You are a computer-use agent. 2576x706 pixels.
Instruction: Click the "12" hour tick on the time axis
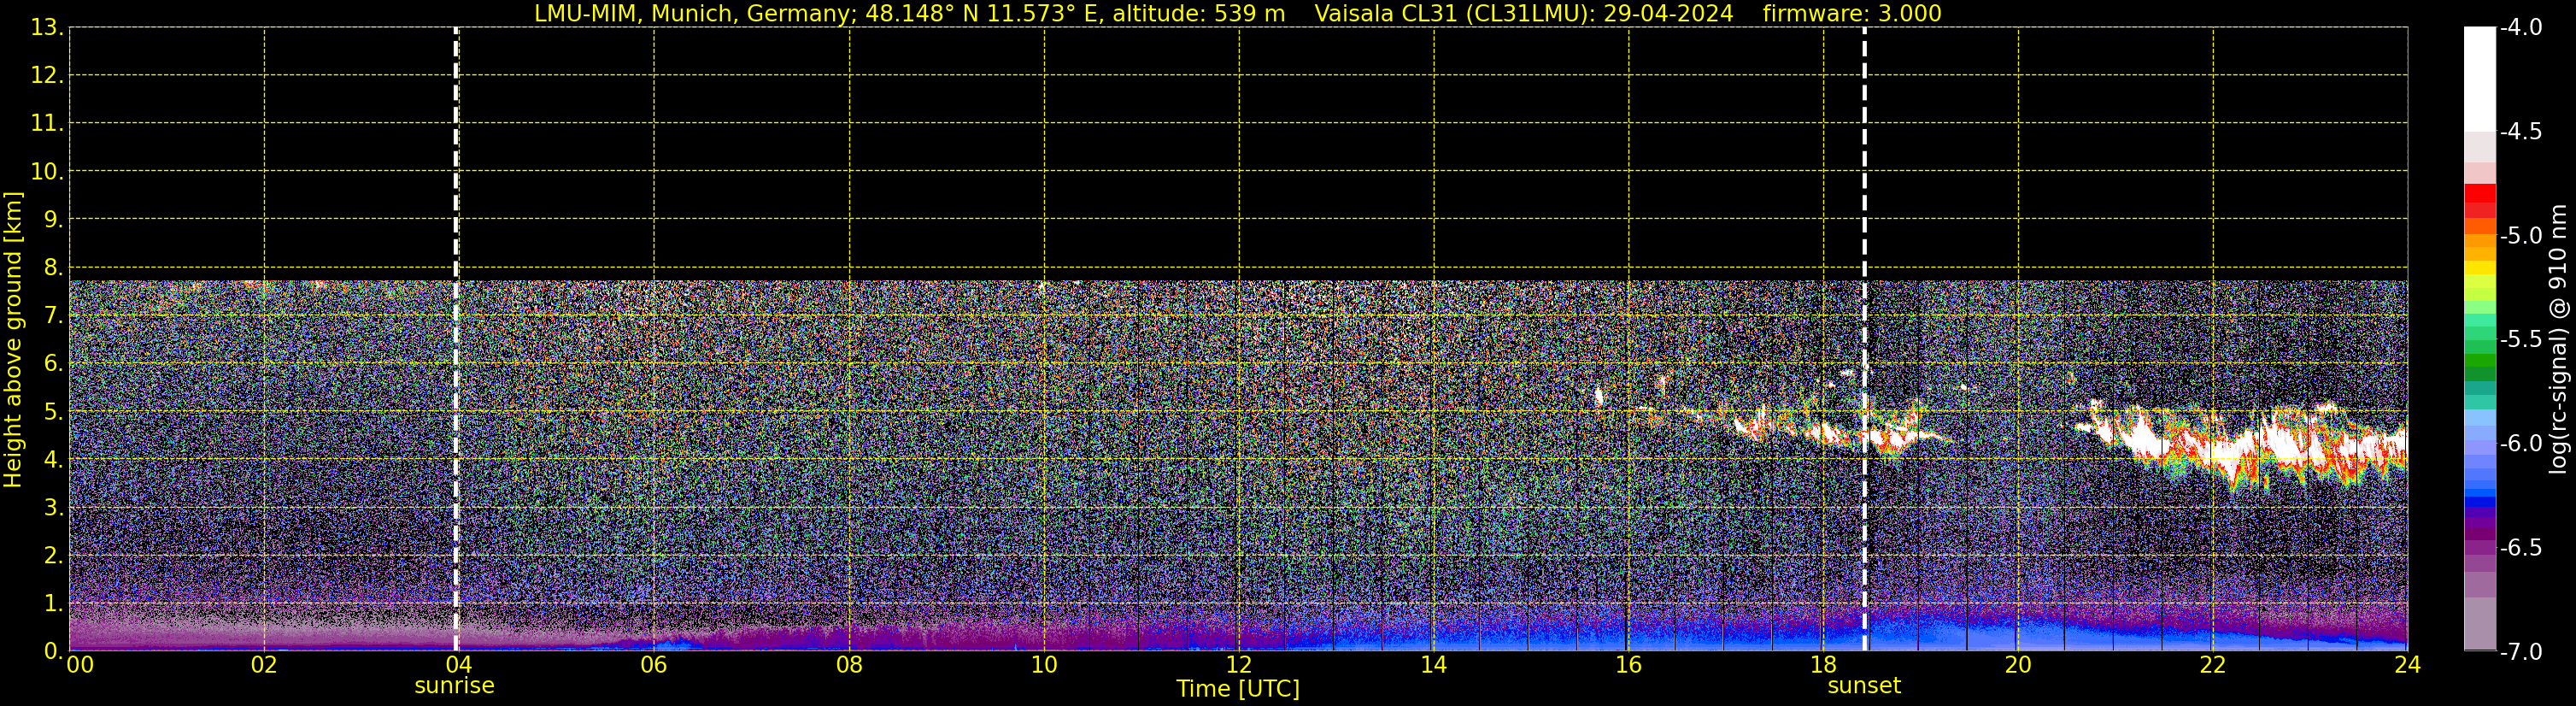click(1238, 666)
